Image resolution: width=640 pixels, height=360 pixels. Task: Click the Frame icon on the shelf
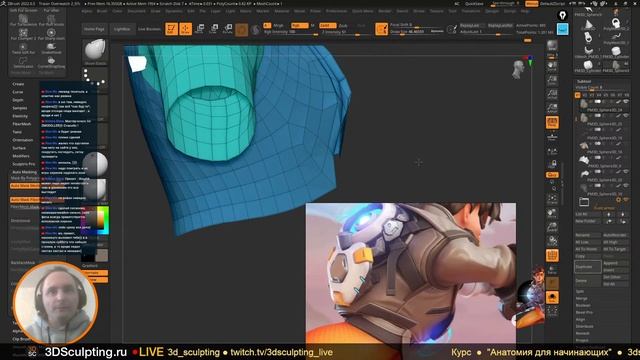click(552, 199)
